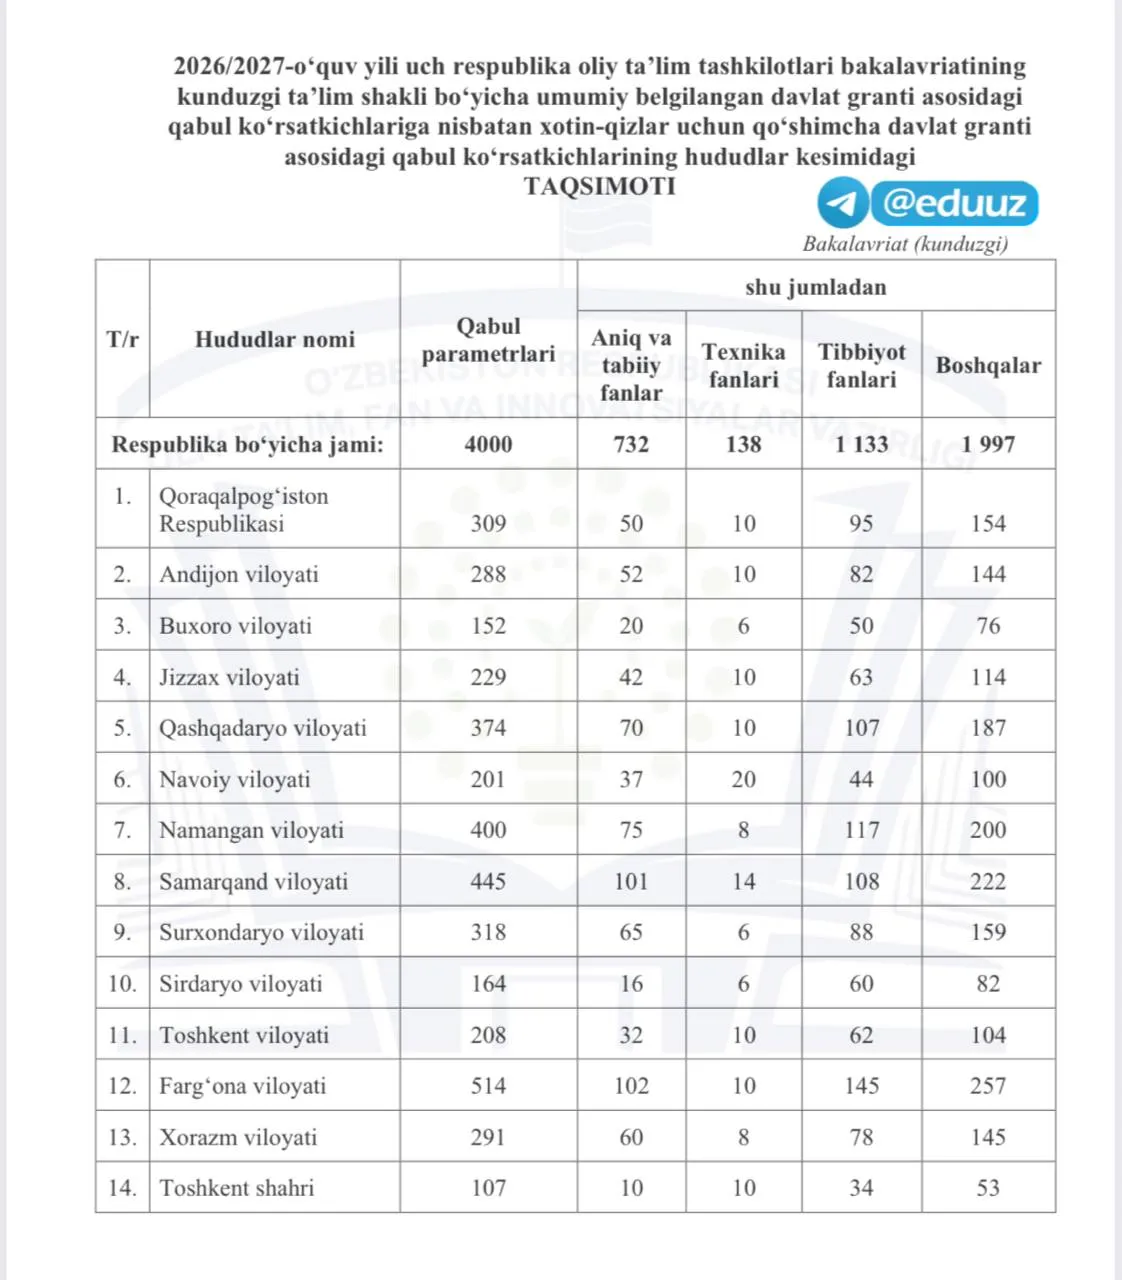Select the Samarqand viloyati row name

(x=253, y=881)
